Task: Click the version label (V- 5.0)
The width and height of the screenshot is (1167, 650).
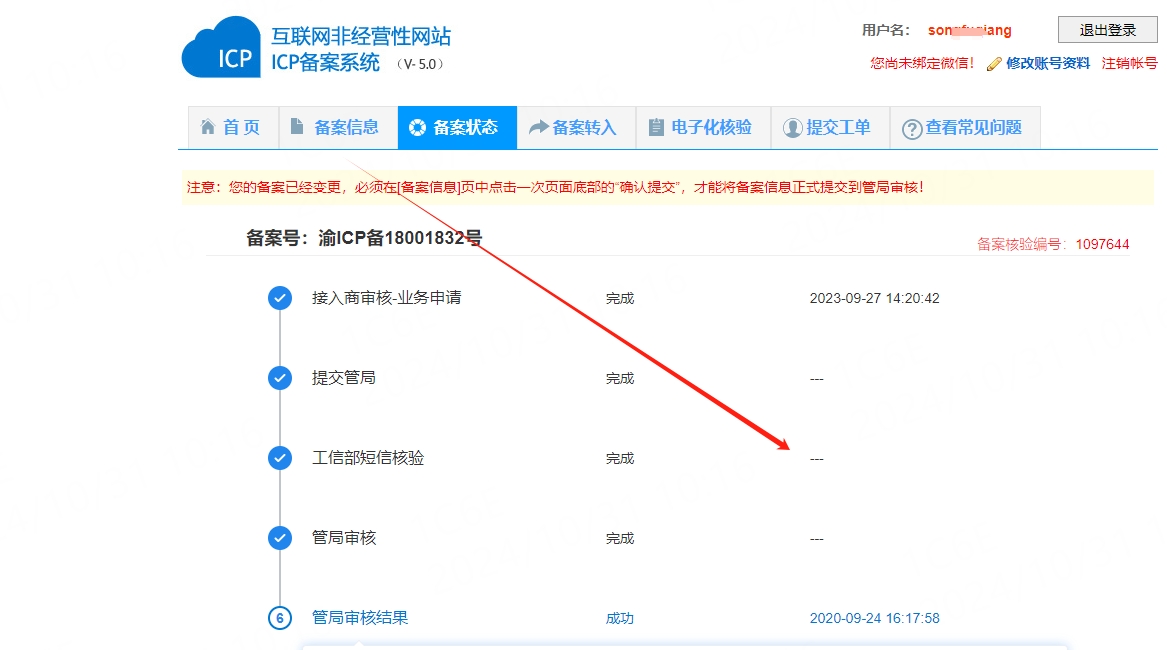Action: (421, 64)
